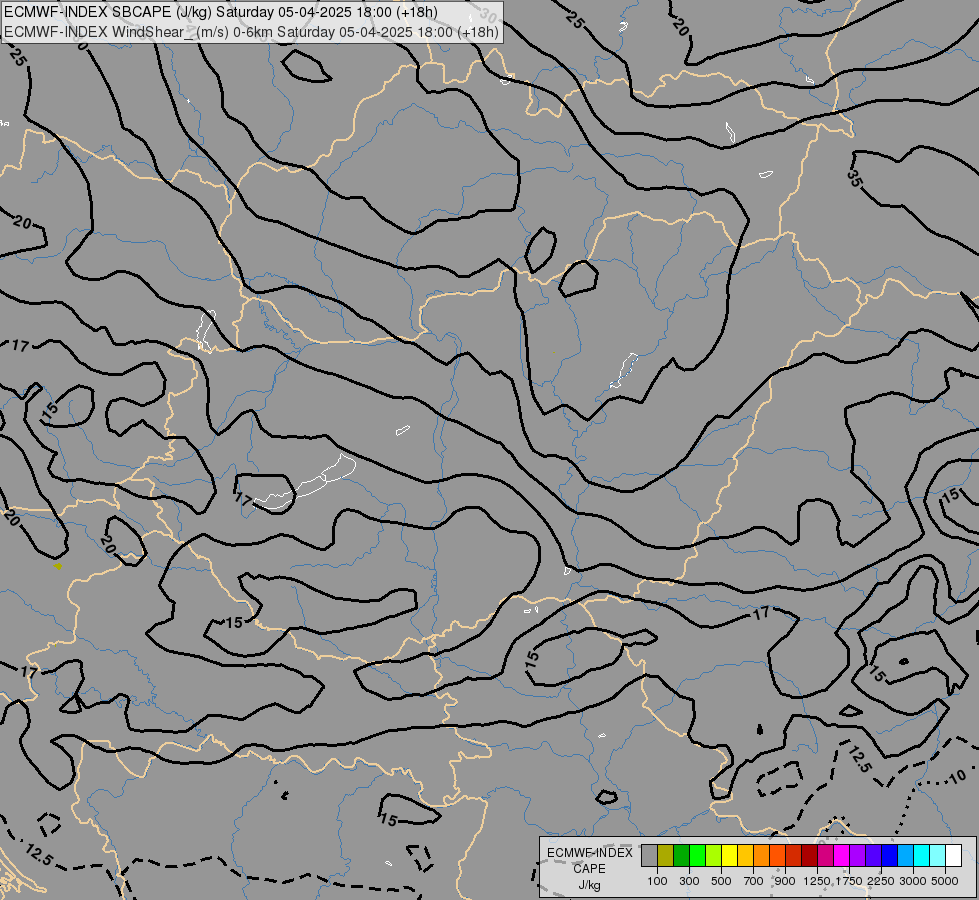
Task: Select the purple 1750–2000 legend swatch
Action: click(x=857, y=855)
